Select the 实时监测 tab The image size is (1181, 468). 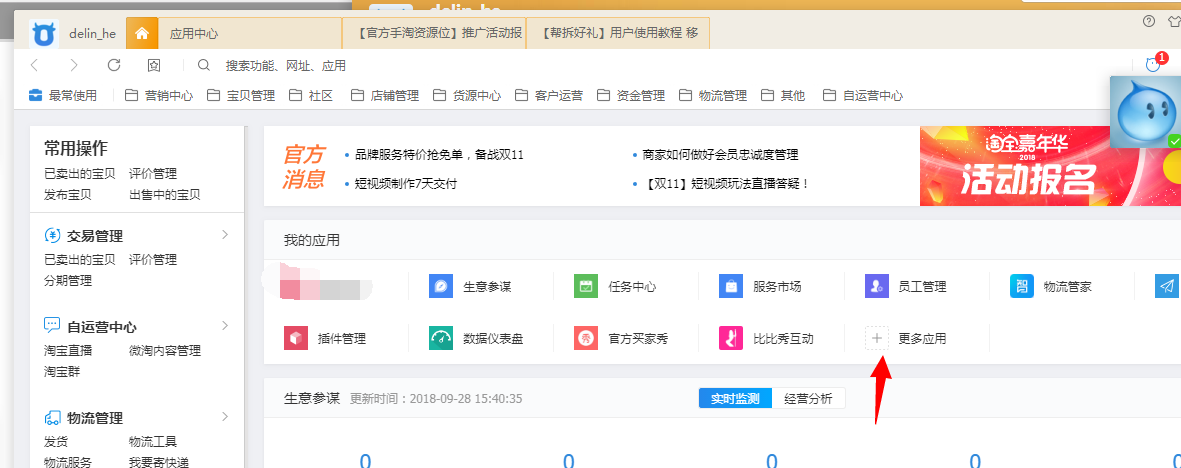(735, 399)
